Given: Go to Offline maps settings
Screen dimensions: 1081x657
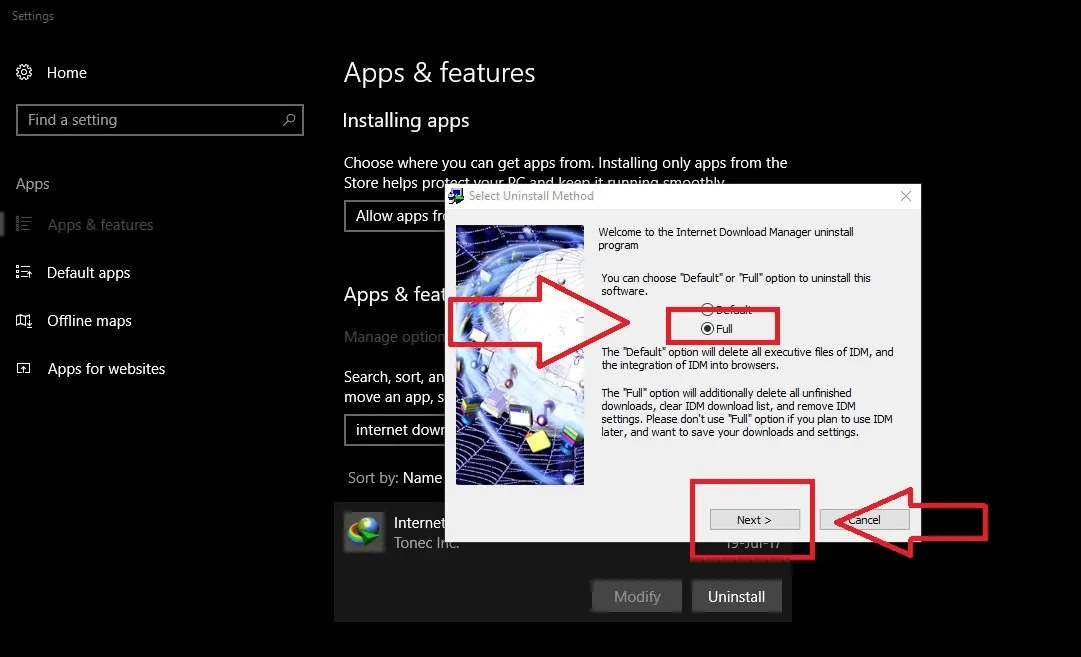Looking at the screenshot, I should pyautogui.click(x=89, y=321).
